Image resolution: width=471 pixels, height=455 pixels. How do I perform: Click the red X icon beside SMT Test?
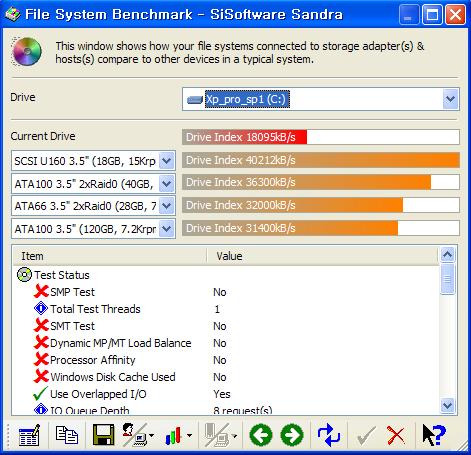coord(41,325)
